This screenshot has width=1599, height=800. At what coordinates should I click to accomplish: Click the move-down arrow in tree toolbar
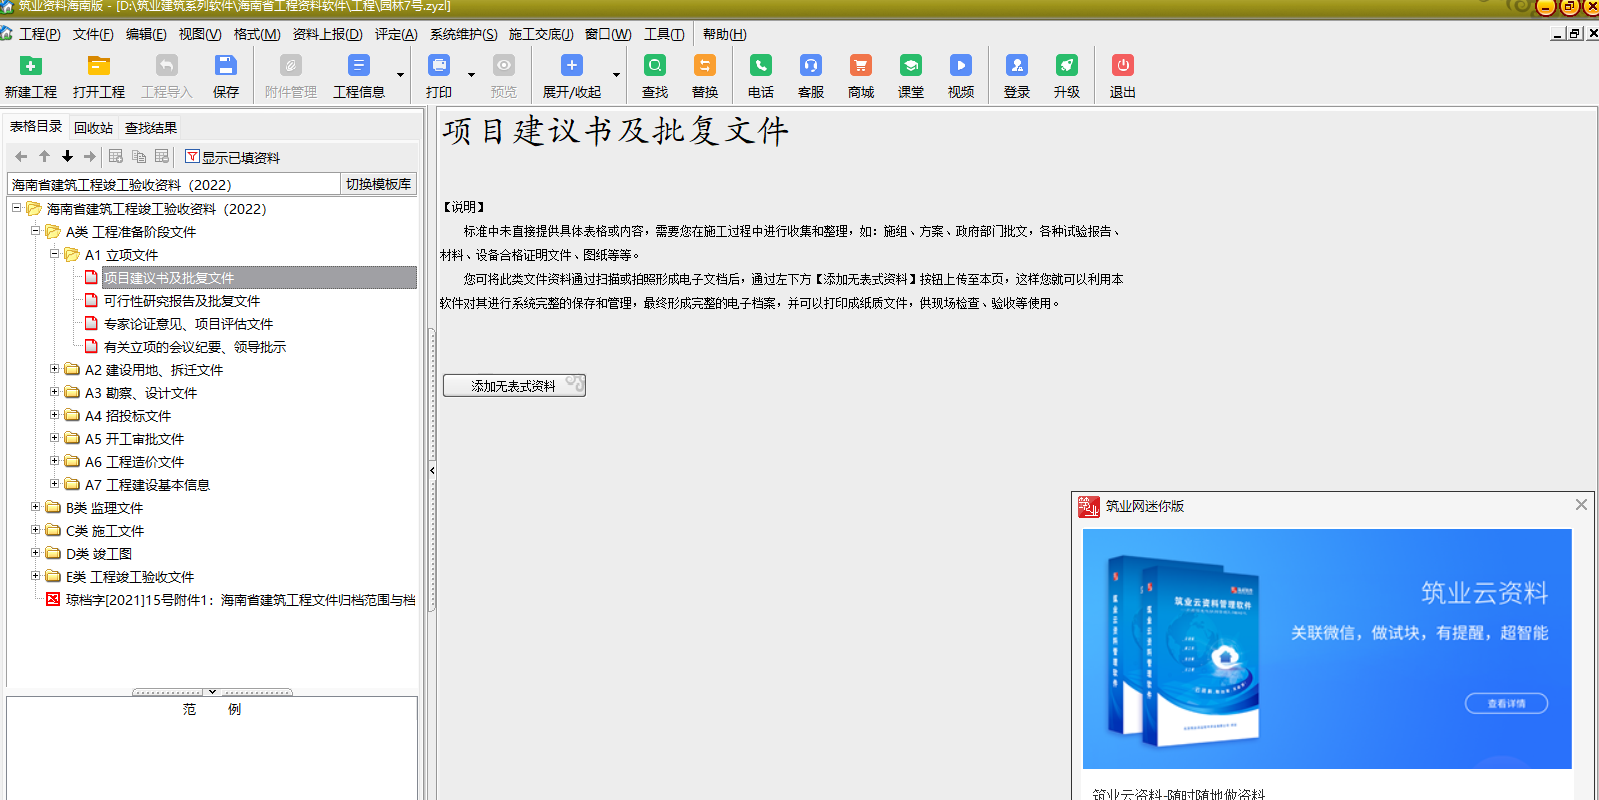click(67, 156)
